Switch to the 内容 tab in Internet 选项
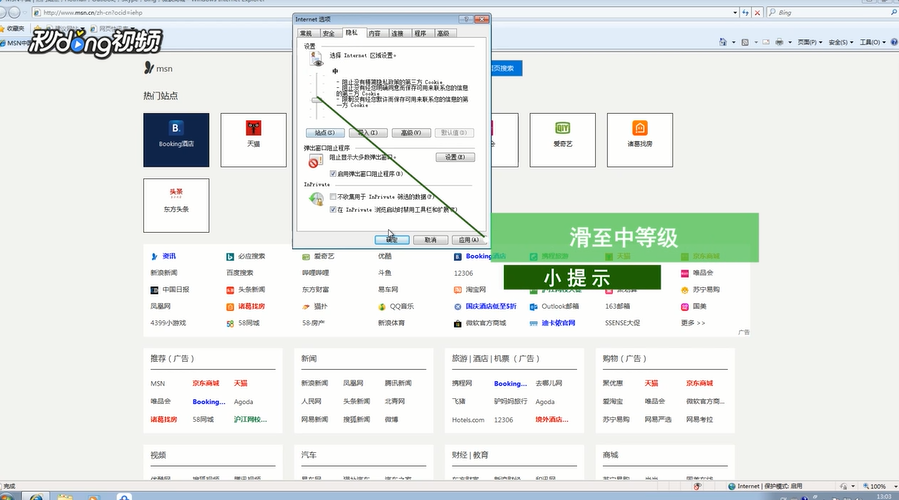The height and width of the screenshot is (500, 899). 374,33
